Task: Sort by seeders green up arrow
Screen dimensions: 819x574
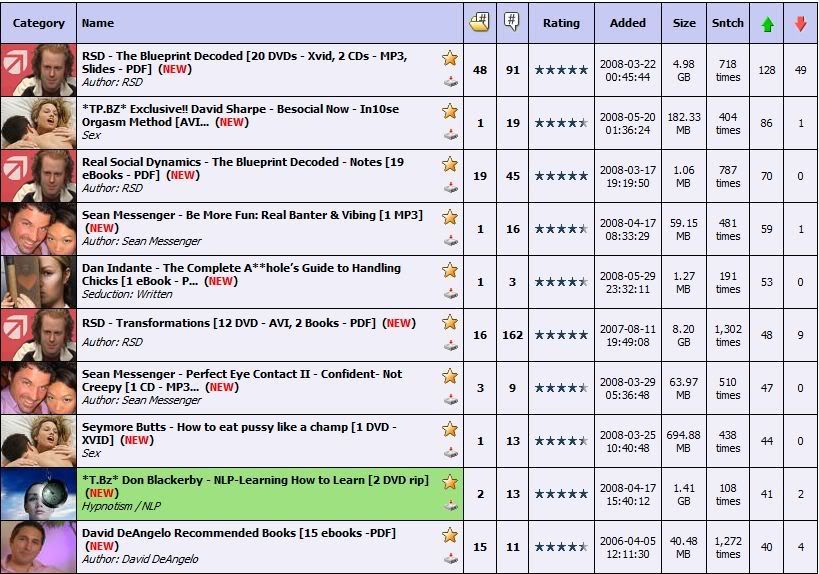Action: pyautogui.click(x=767, y=23)
